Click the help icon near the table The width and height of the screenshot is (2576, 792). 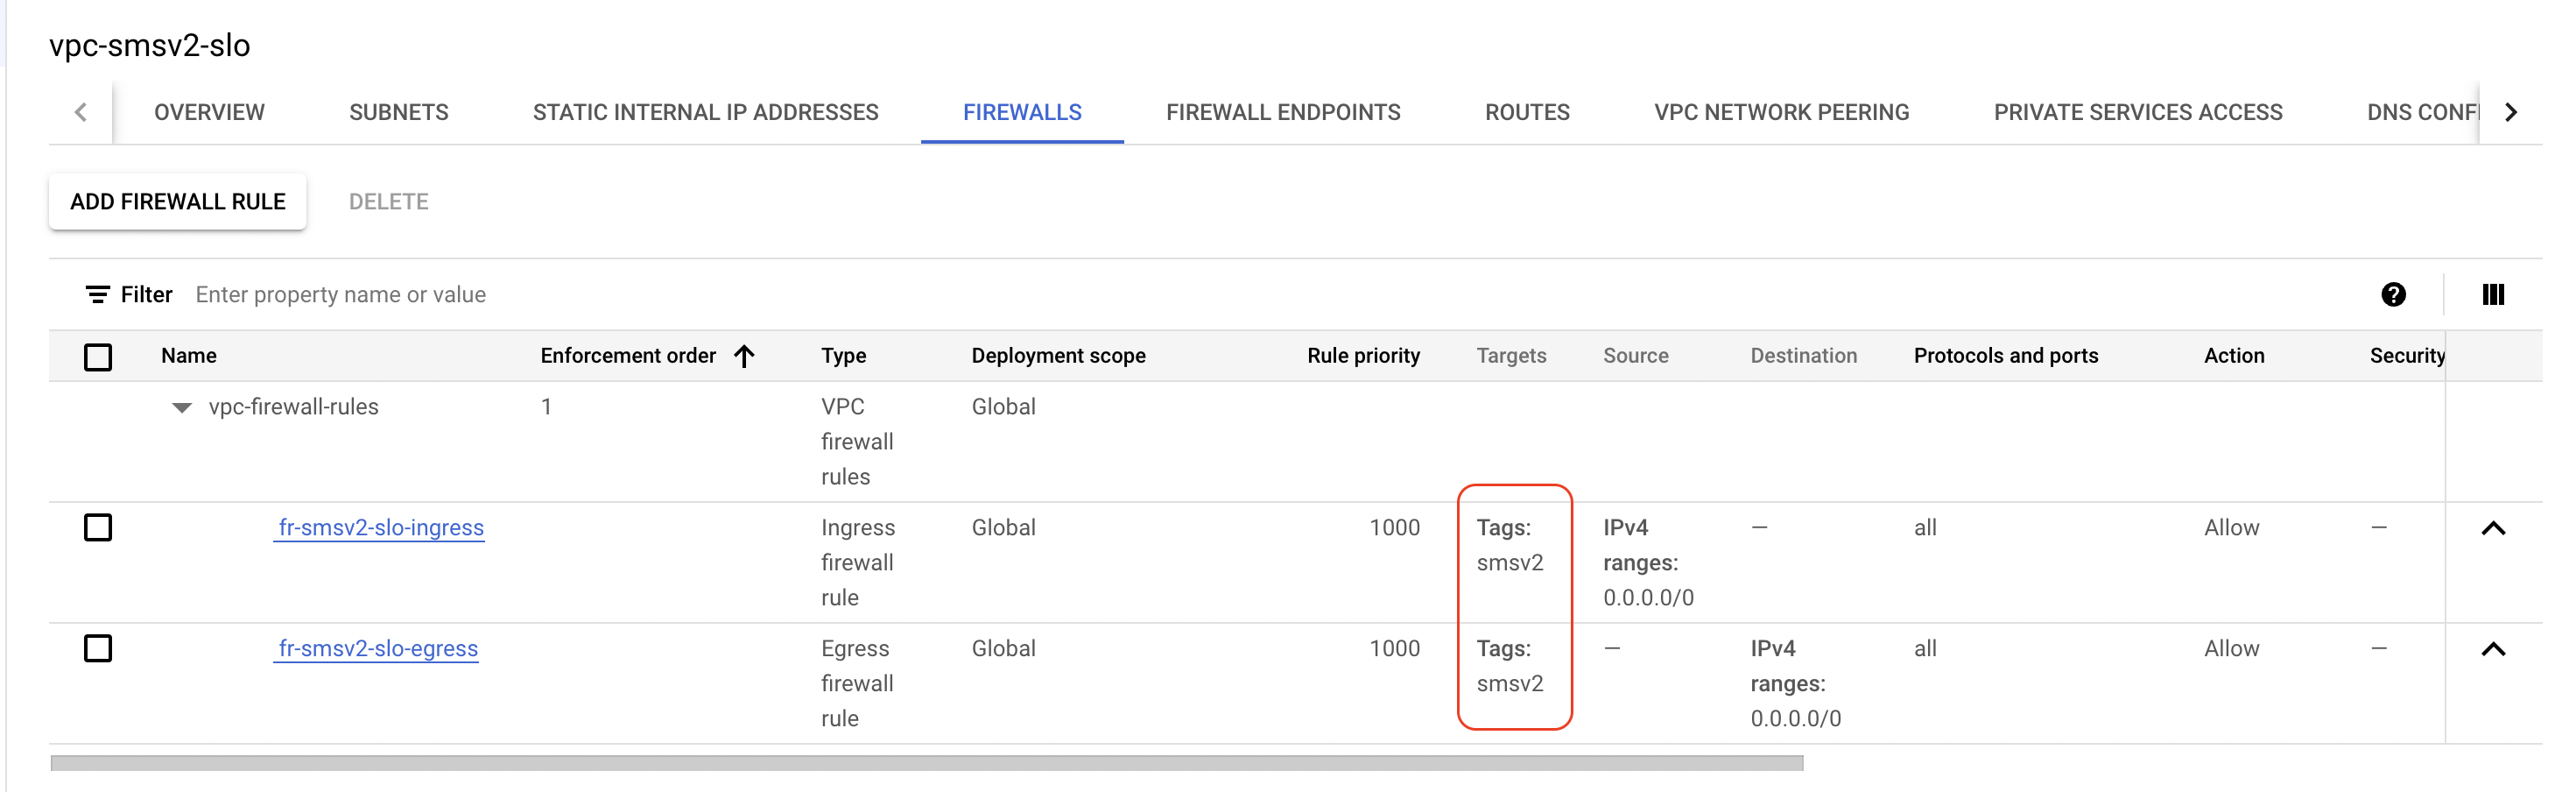[2392, 294]
